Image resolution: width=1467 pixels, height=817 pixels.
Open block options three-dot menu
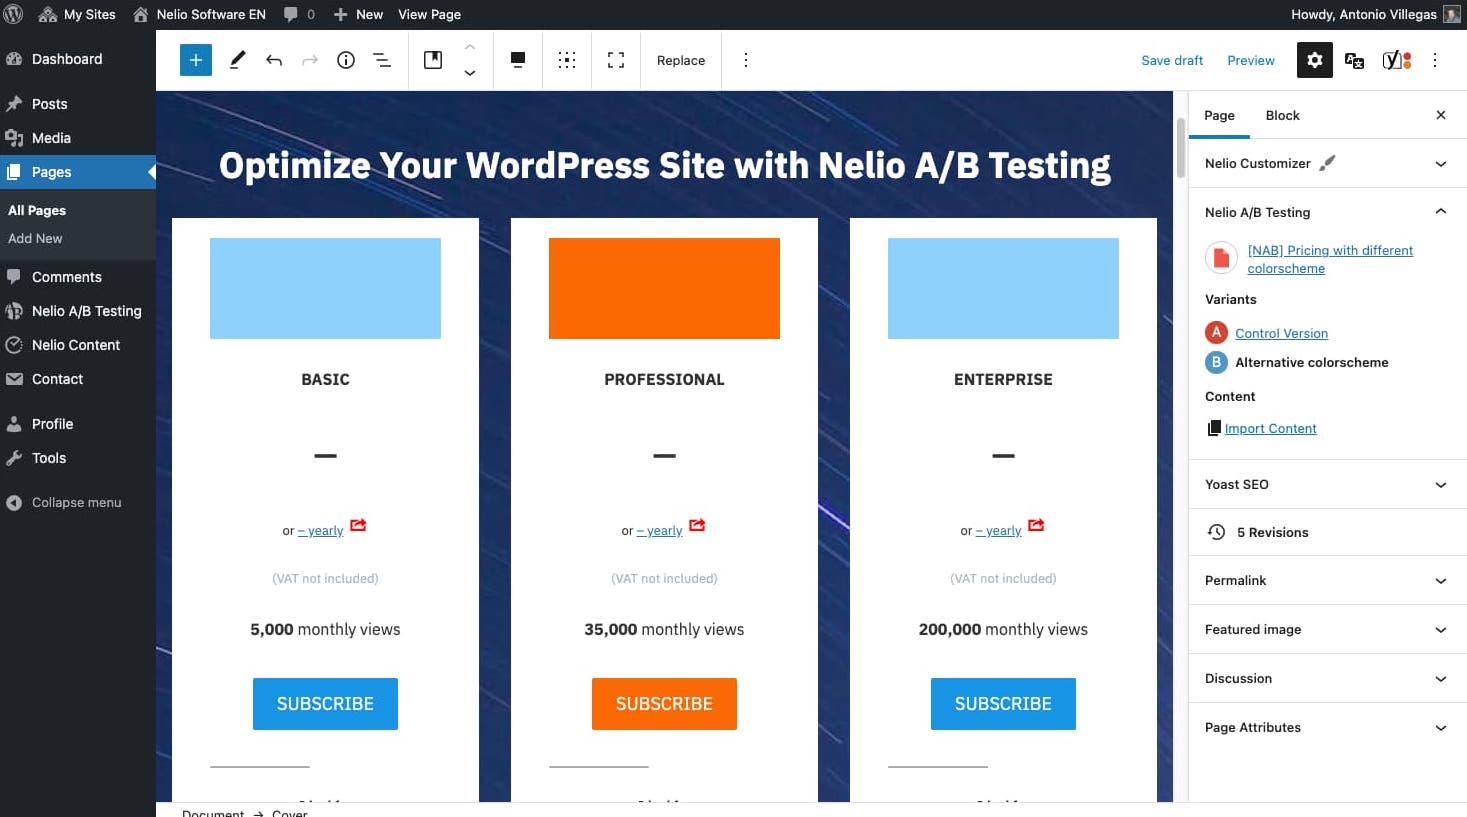point(745,60)
